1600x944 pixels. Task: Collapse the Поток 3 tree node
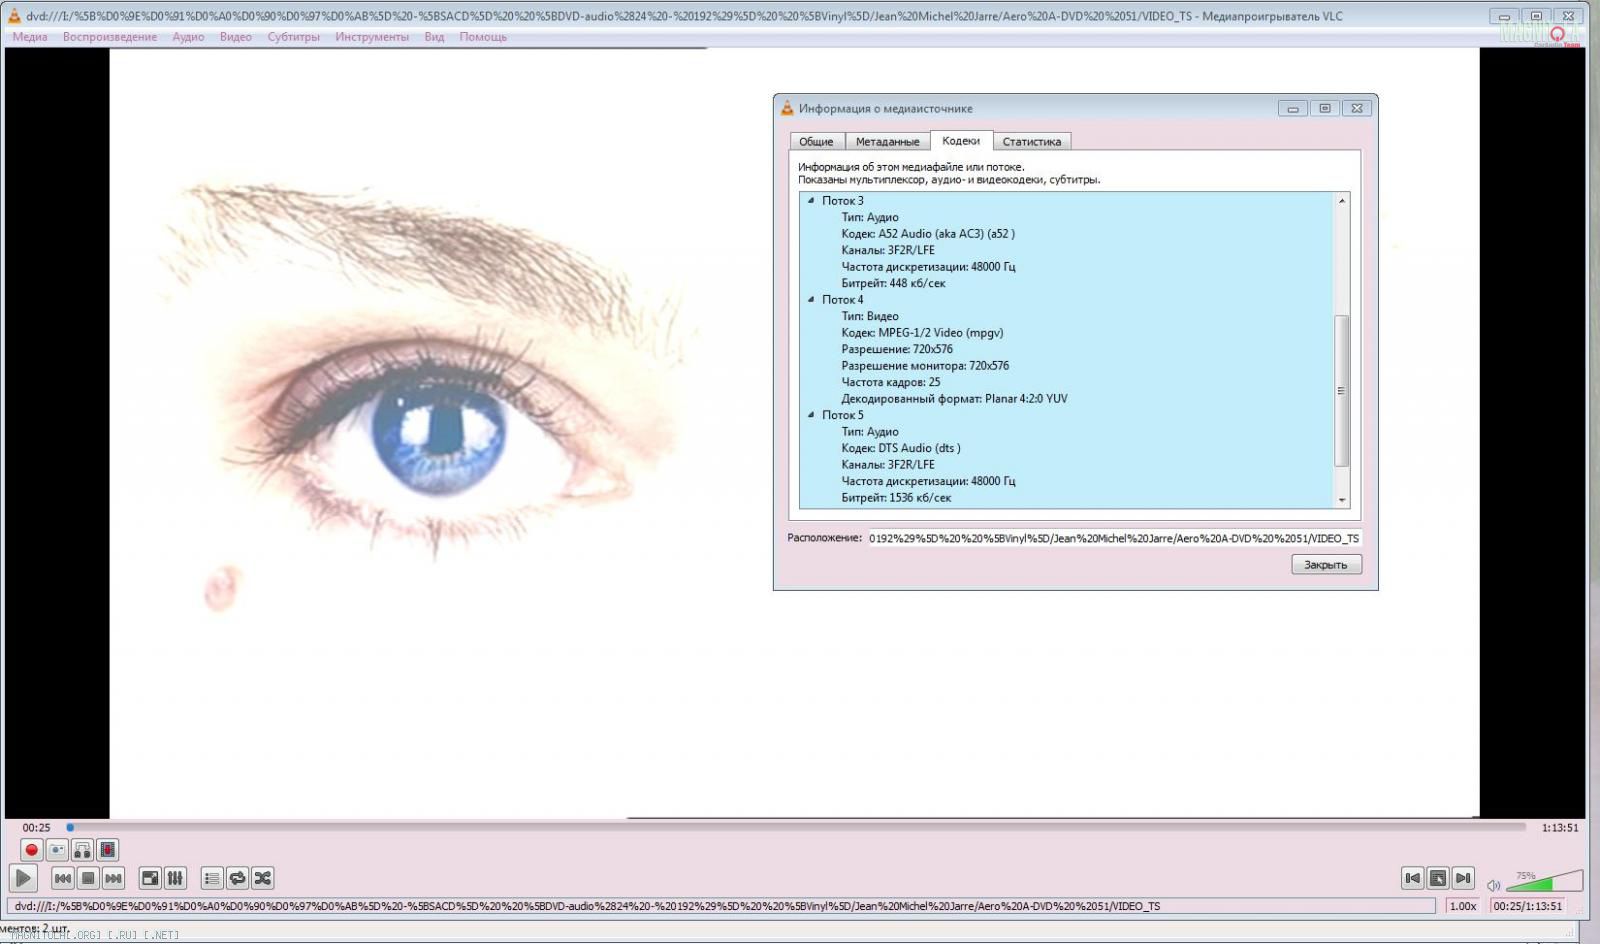pos(811,201)
